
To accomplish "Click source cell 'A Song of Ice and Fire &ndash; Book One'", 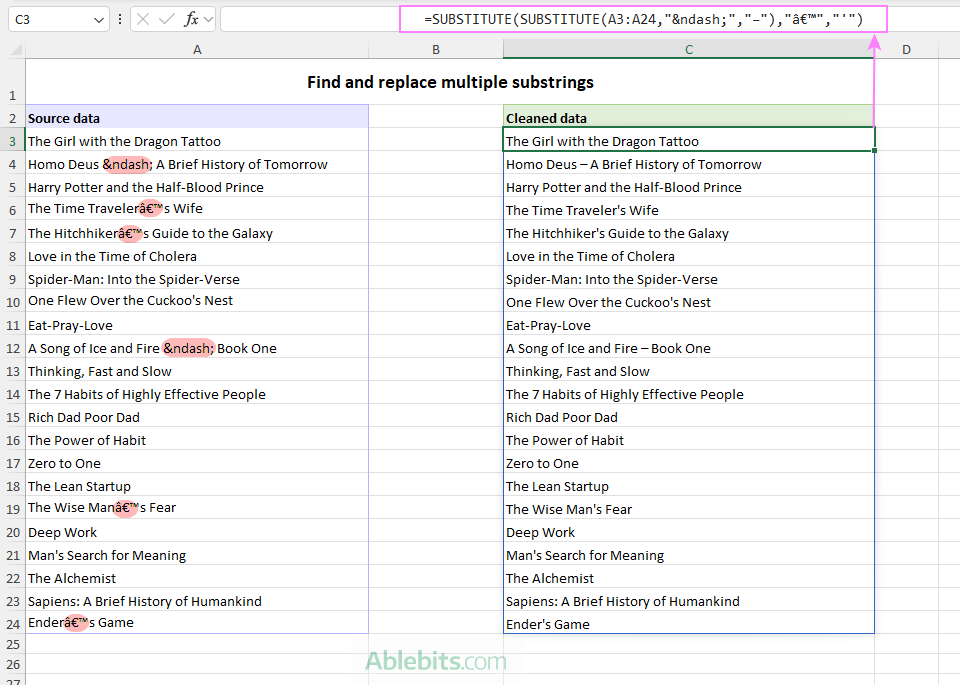I will click(197, 347).
